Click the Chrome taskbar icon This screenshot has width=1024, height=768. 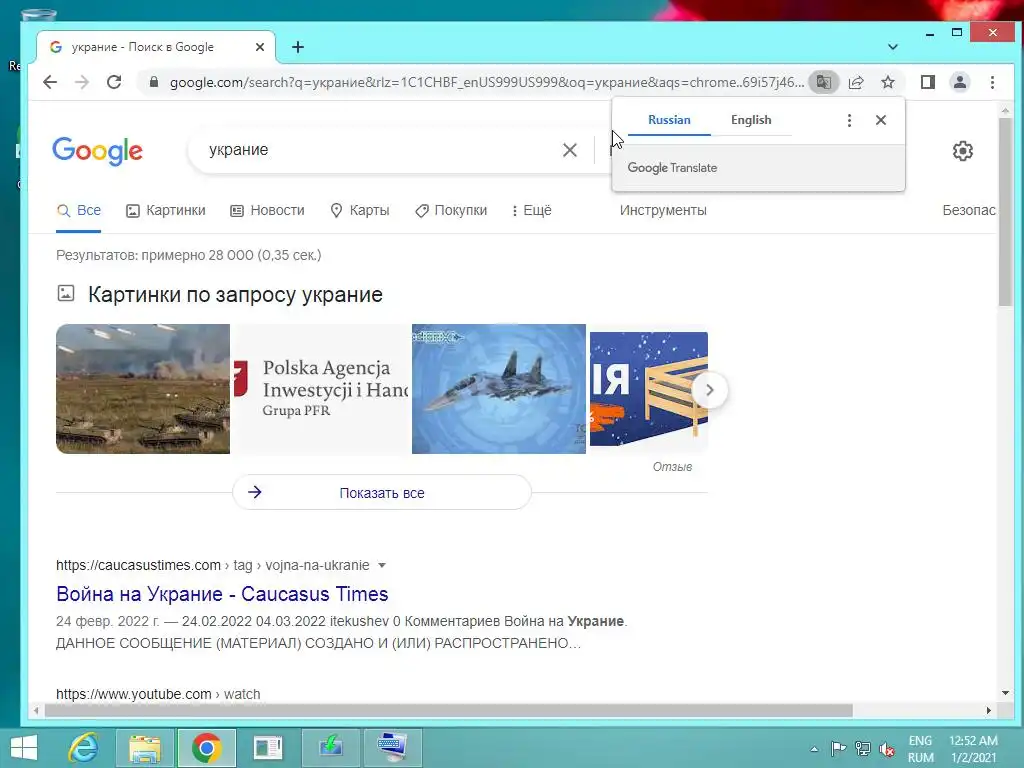tap(207, 748)
